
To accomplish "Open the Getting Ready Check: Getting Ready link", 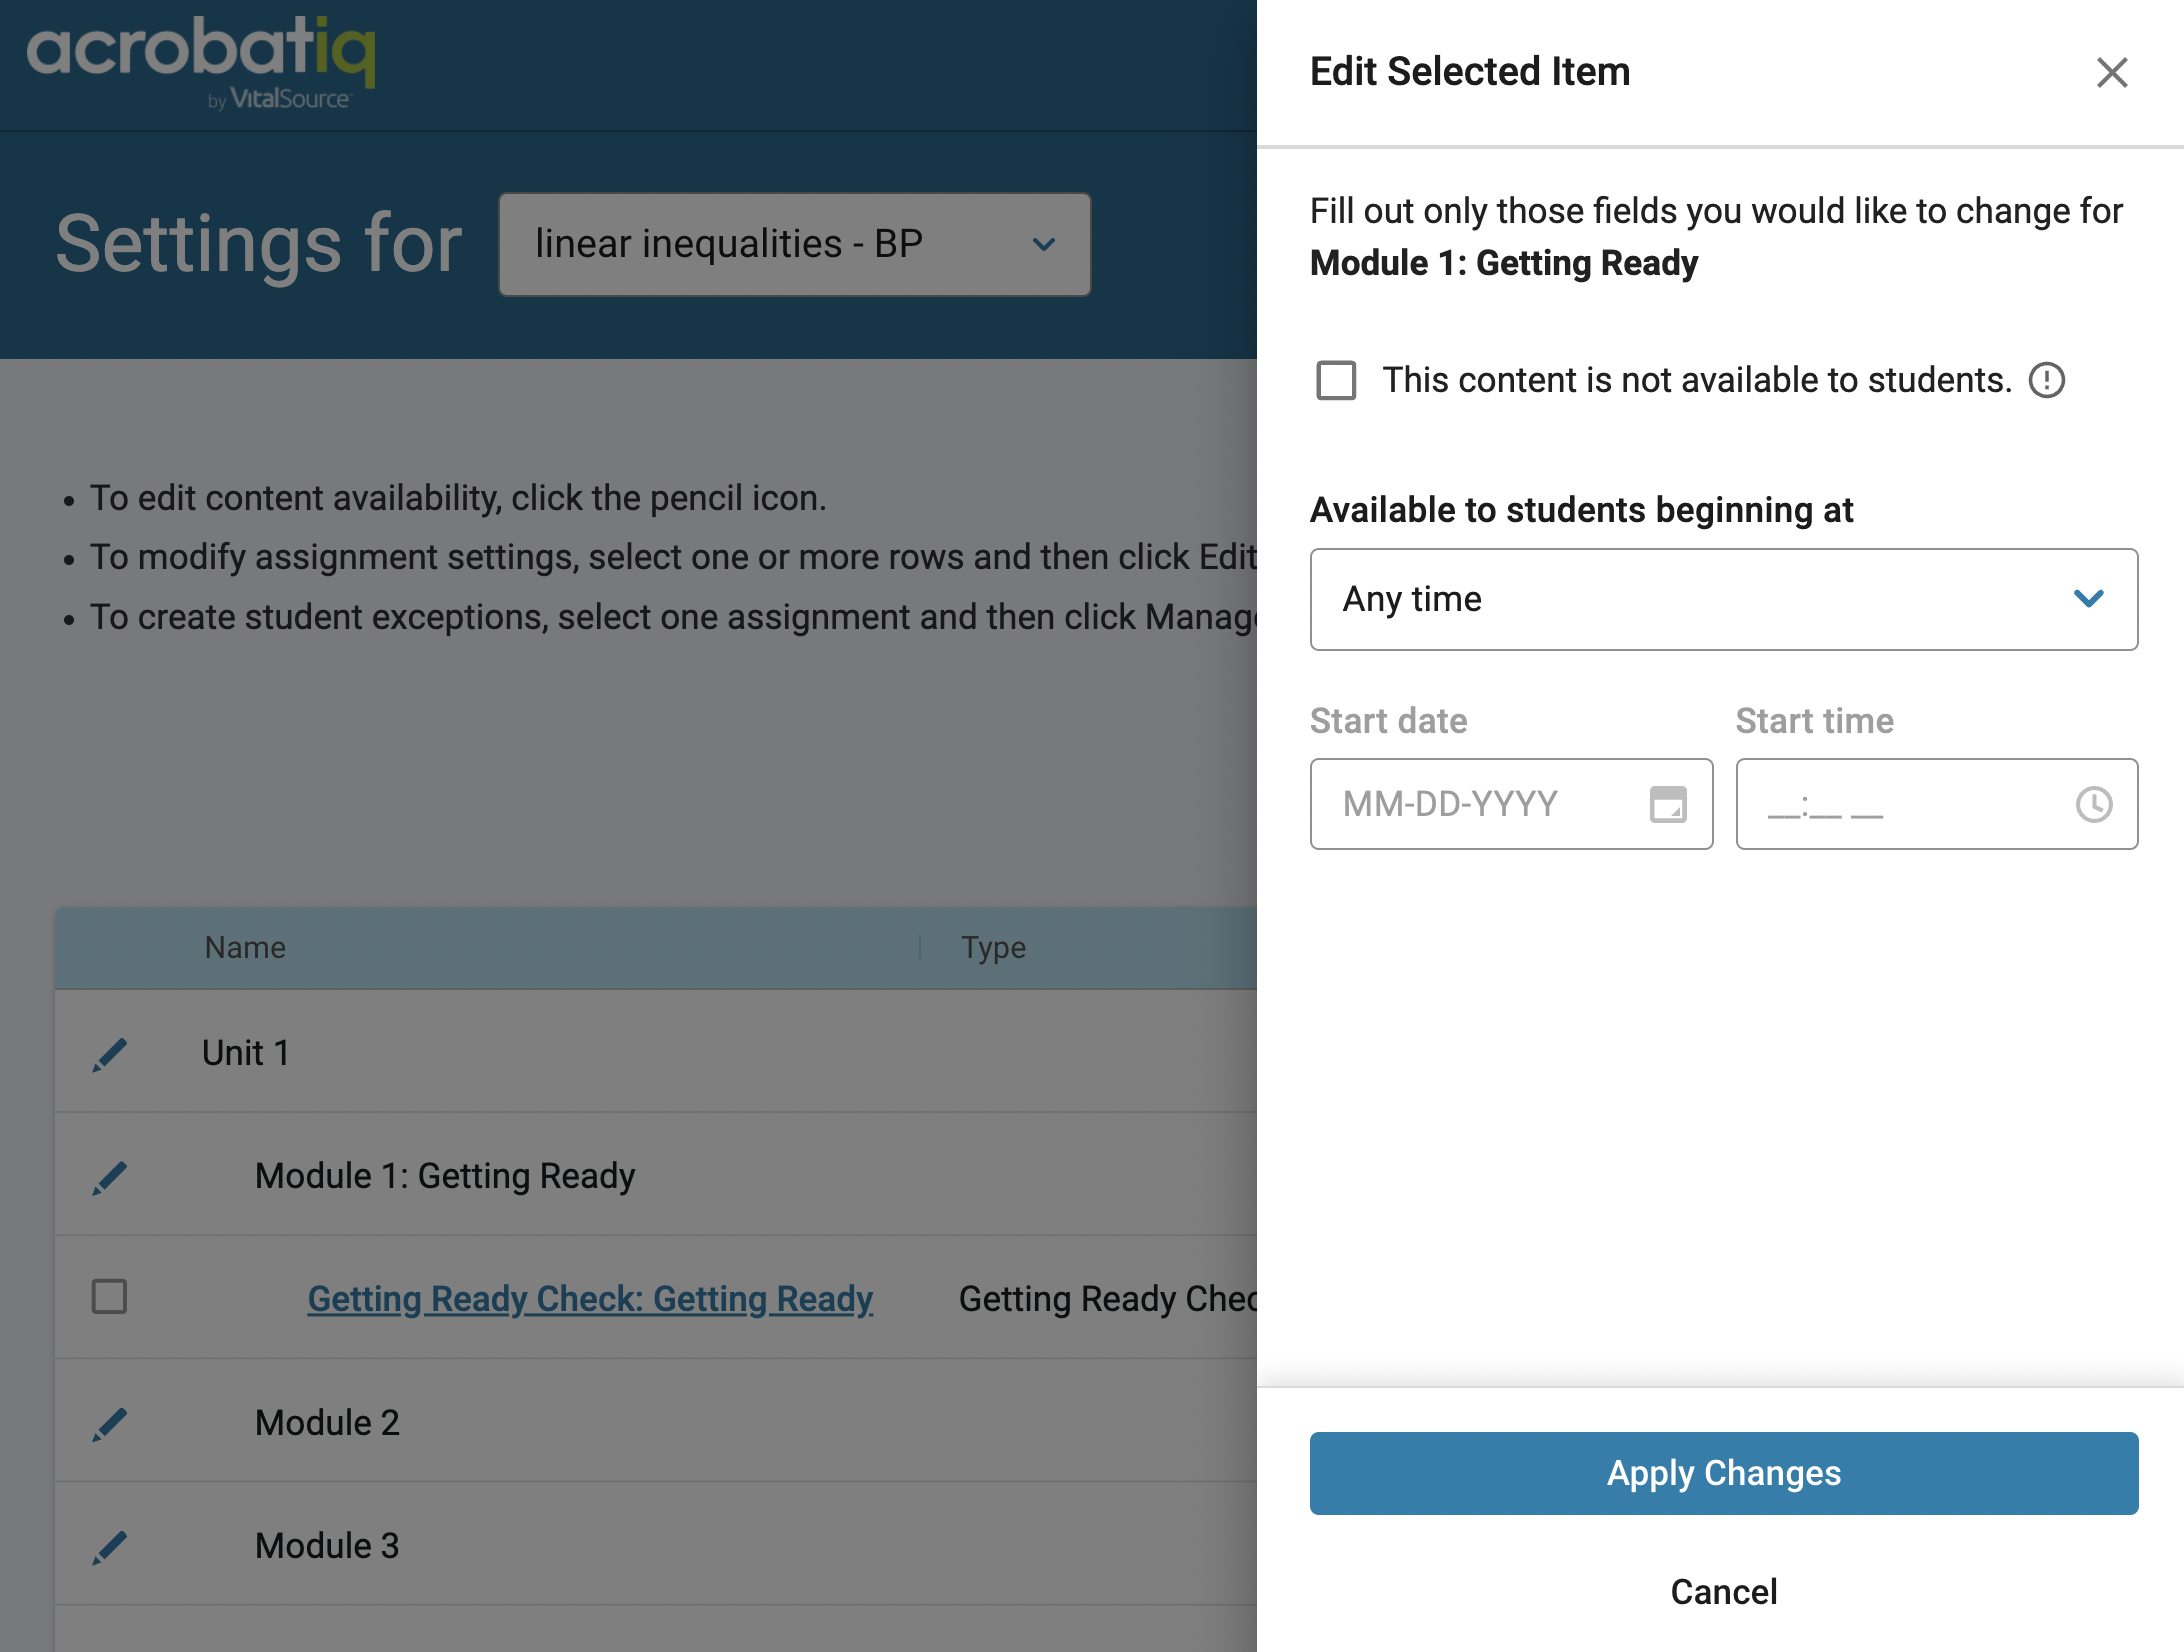I will pyautogui.click(x=590, y=1298).
